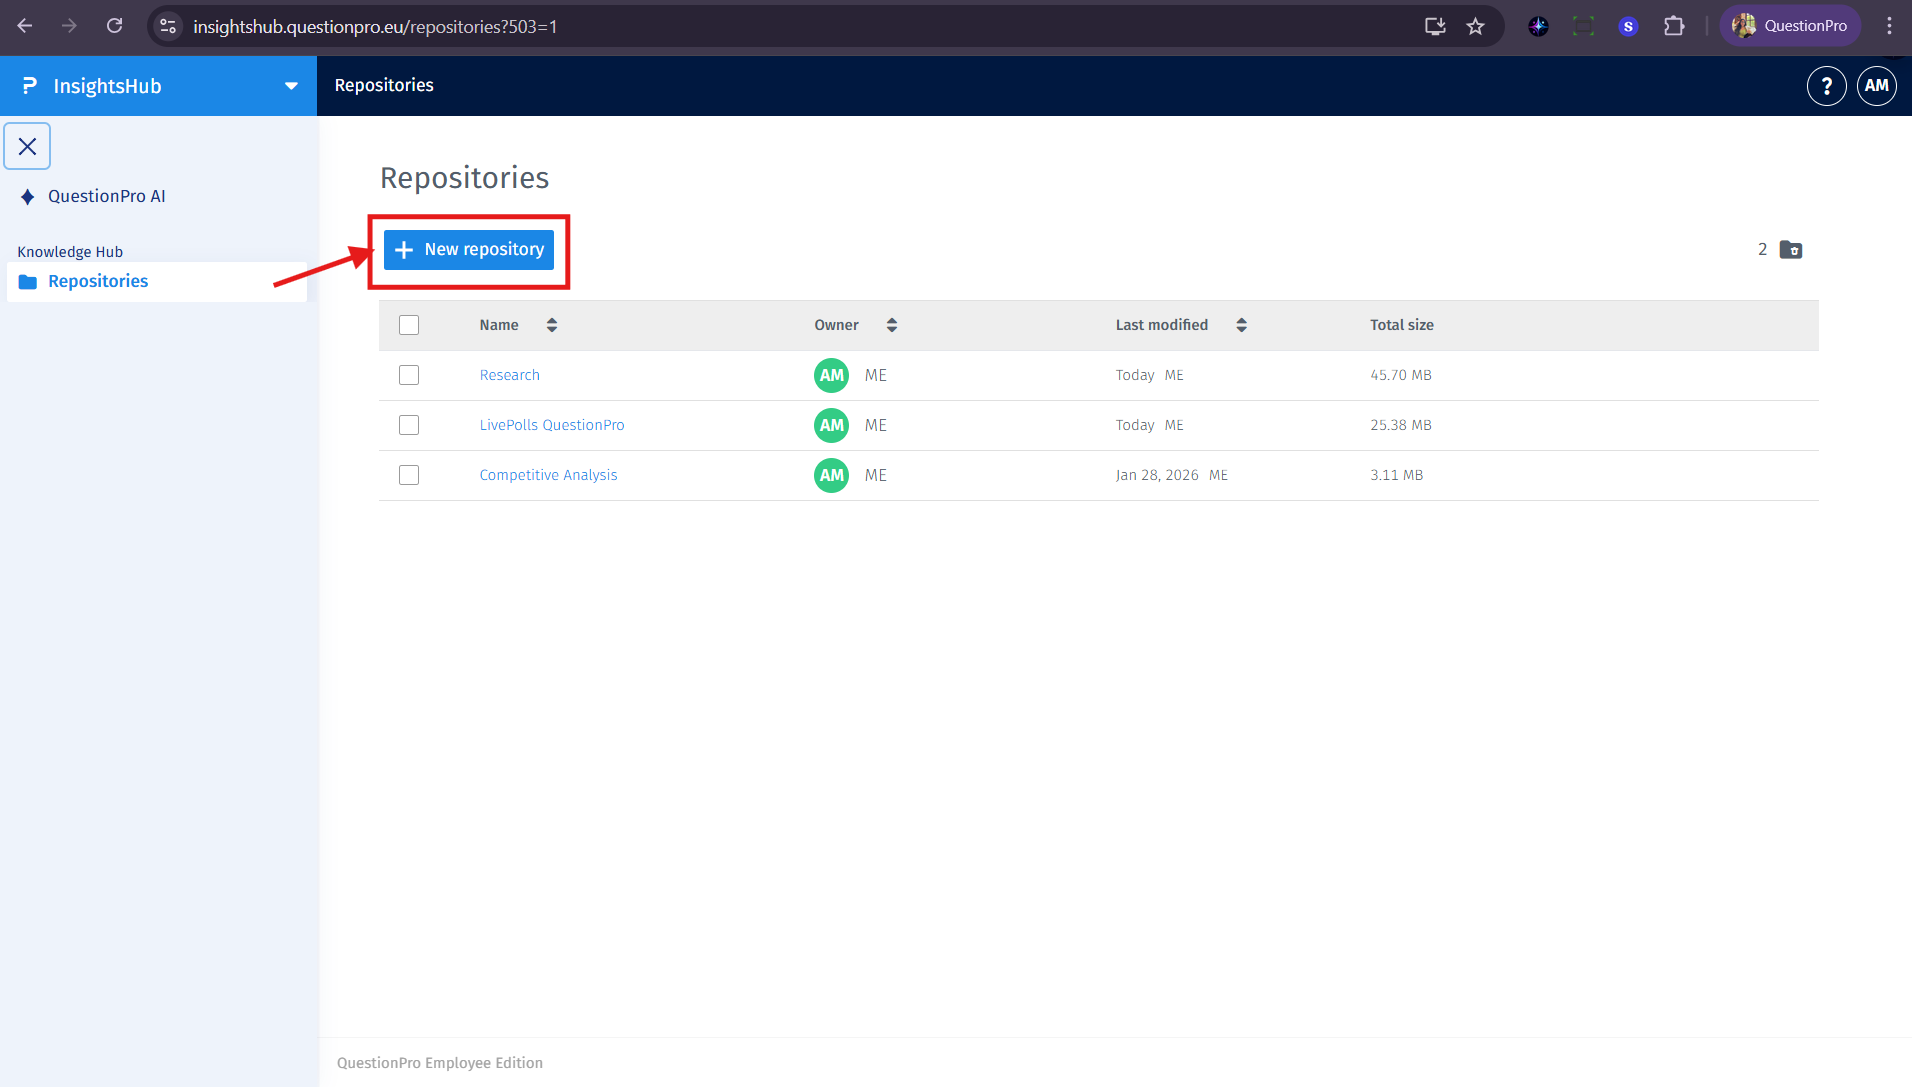Sort repositories by Name column arrows

coord(551,325)
